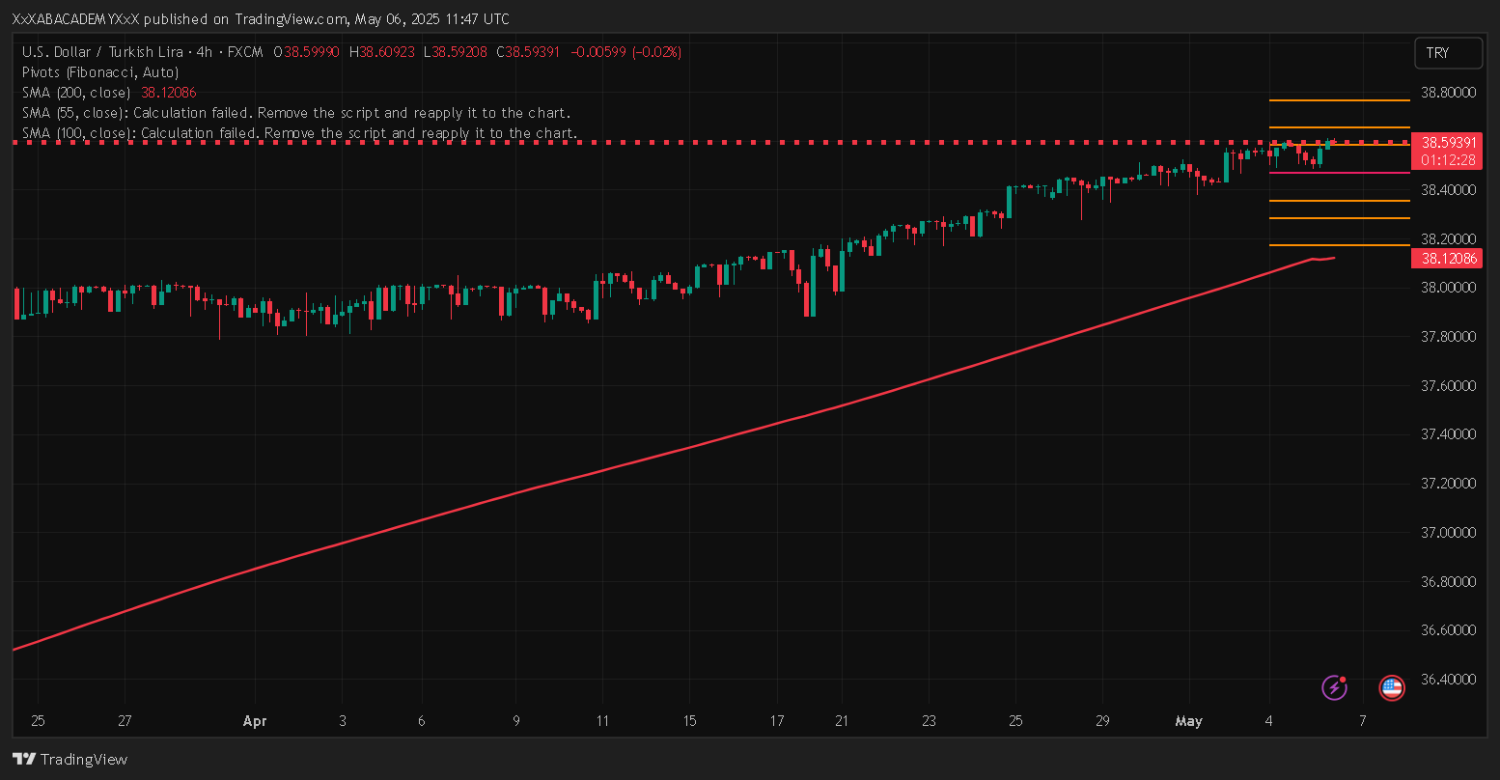Click the SMA (55, close) calculation failed message
Viewport: 1500px width, 780px height.
point(296,112)
